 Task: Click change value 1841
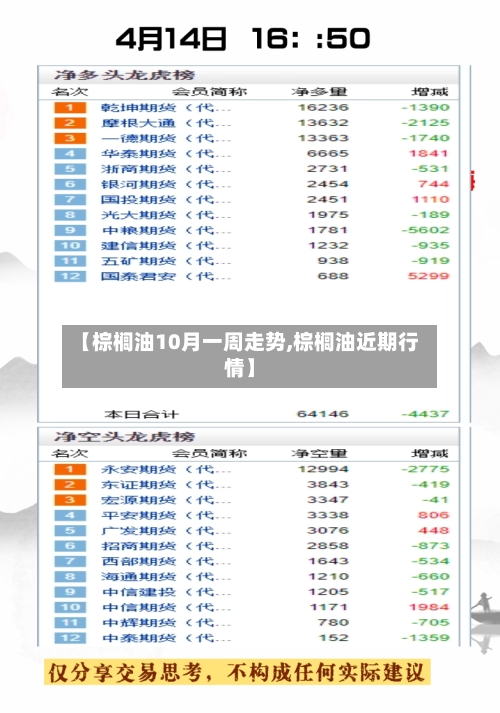tap(429, 153)
